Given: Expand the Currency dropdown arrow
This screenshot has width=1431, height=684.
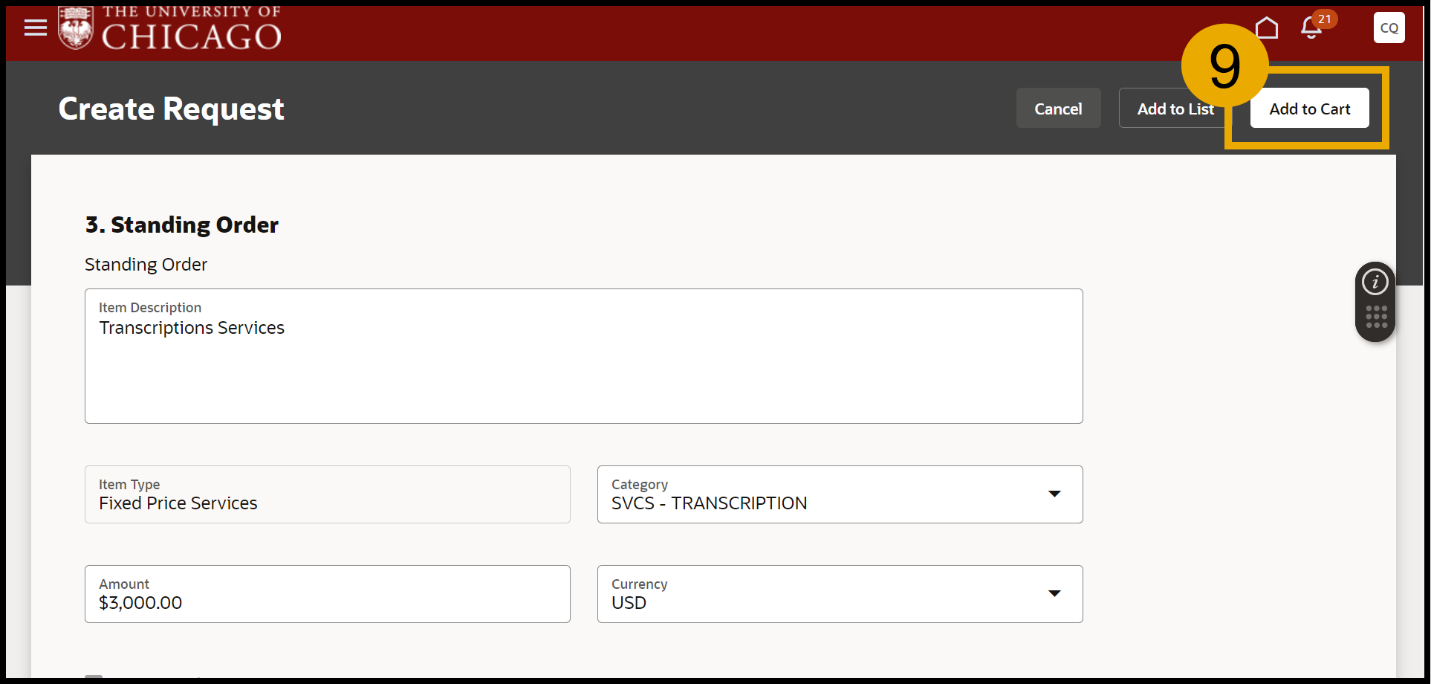Looking at the screenshot, I should click(x=1054, y=594).
